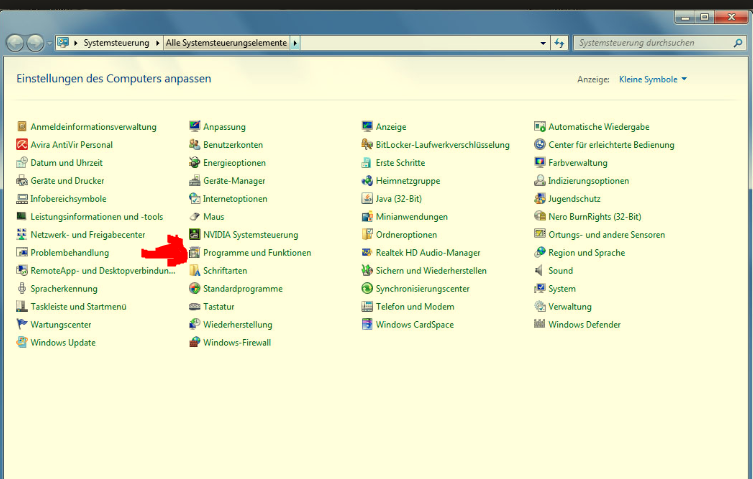This screenshot has width=753, height=479.
Task: Open Windows CardSpace link
Action: [x=414, y=324]
